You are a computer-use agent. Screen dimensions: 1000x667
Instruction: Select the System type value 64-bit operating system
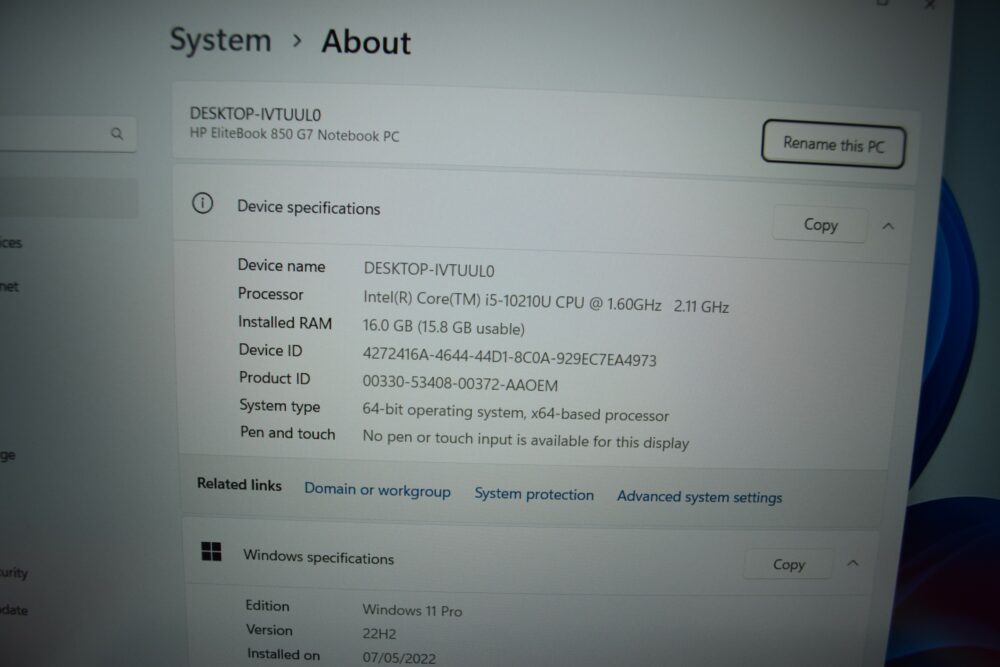pyautogui.click(x=515, y=413)
